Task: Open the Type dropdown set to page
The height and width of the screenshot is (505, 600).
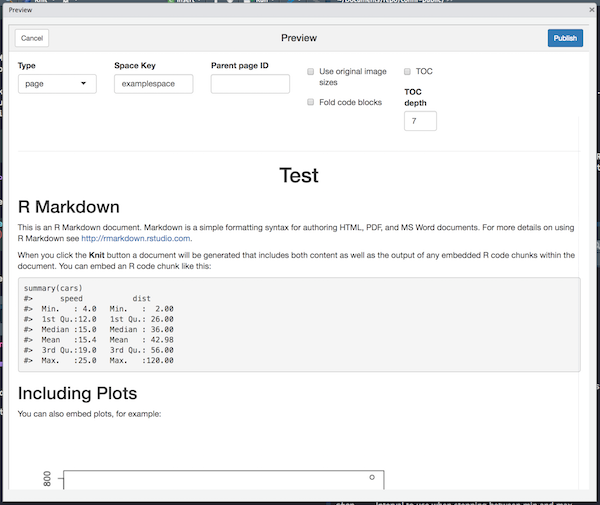Action: pos(57,84)
